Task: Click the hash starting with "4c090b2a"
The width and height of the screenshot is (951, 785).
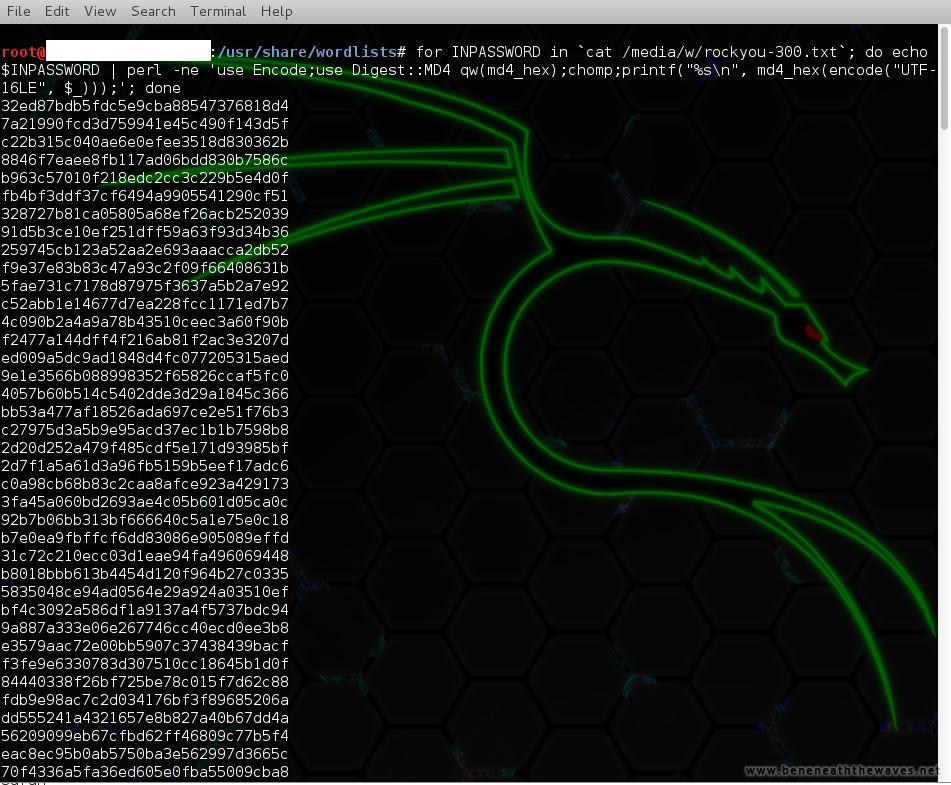Action: point(145,322)
